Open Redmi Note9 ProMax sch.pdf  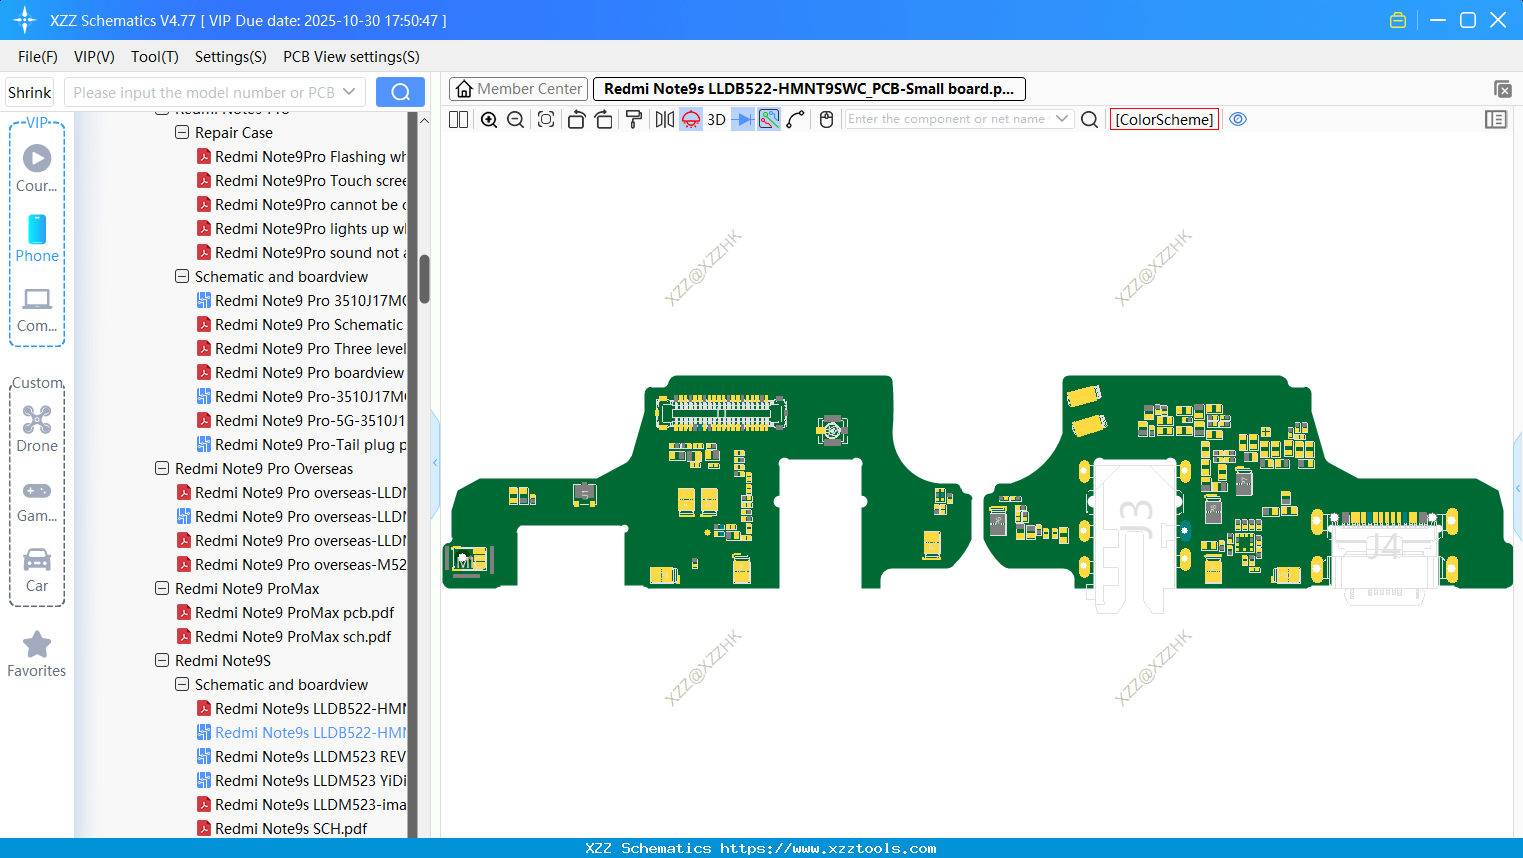(x=293, y=636)
